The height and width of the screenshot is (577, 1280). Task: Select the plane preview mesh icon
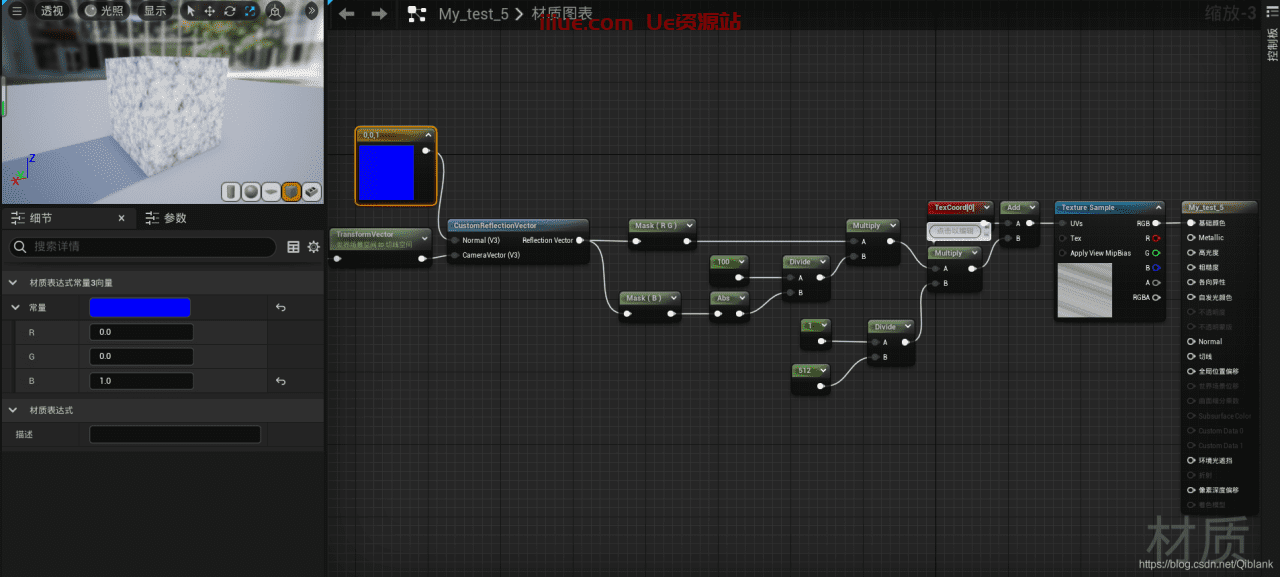(271, 191)
